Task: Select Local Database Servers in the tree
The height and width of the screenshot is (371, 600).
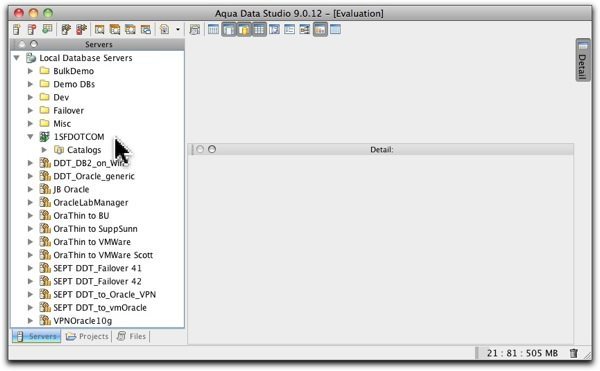Action: [86, 58]
